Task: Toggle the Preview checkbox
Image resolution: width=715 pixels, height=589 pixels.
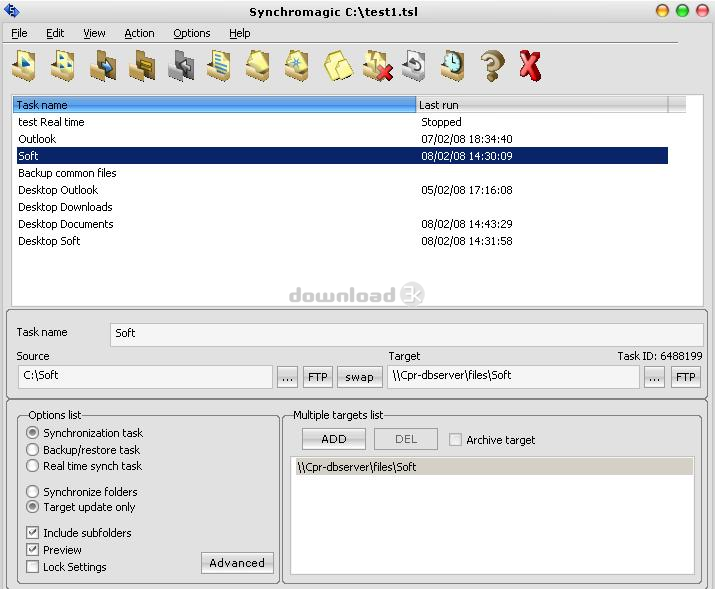Action: [32, 549]
